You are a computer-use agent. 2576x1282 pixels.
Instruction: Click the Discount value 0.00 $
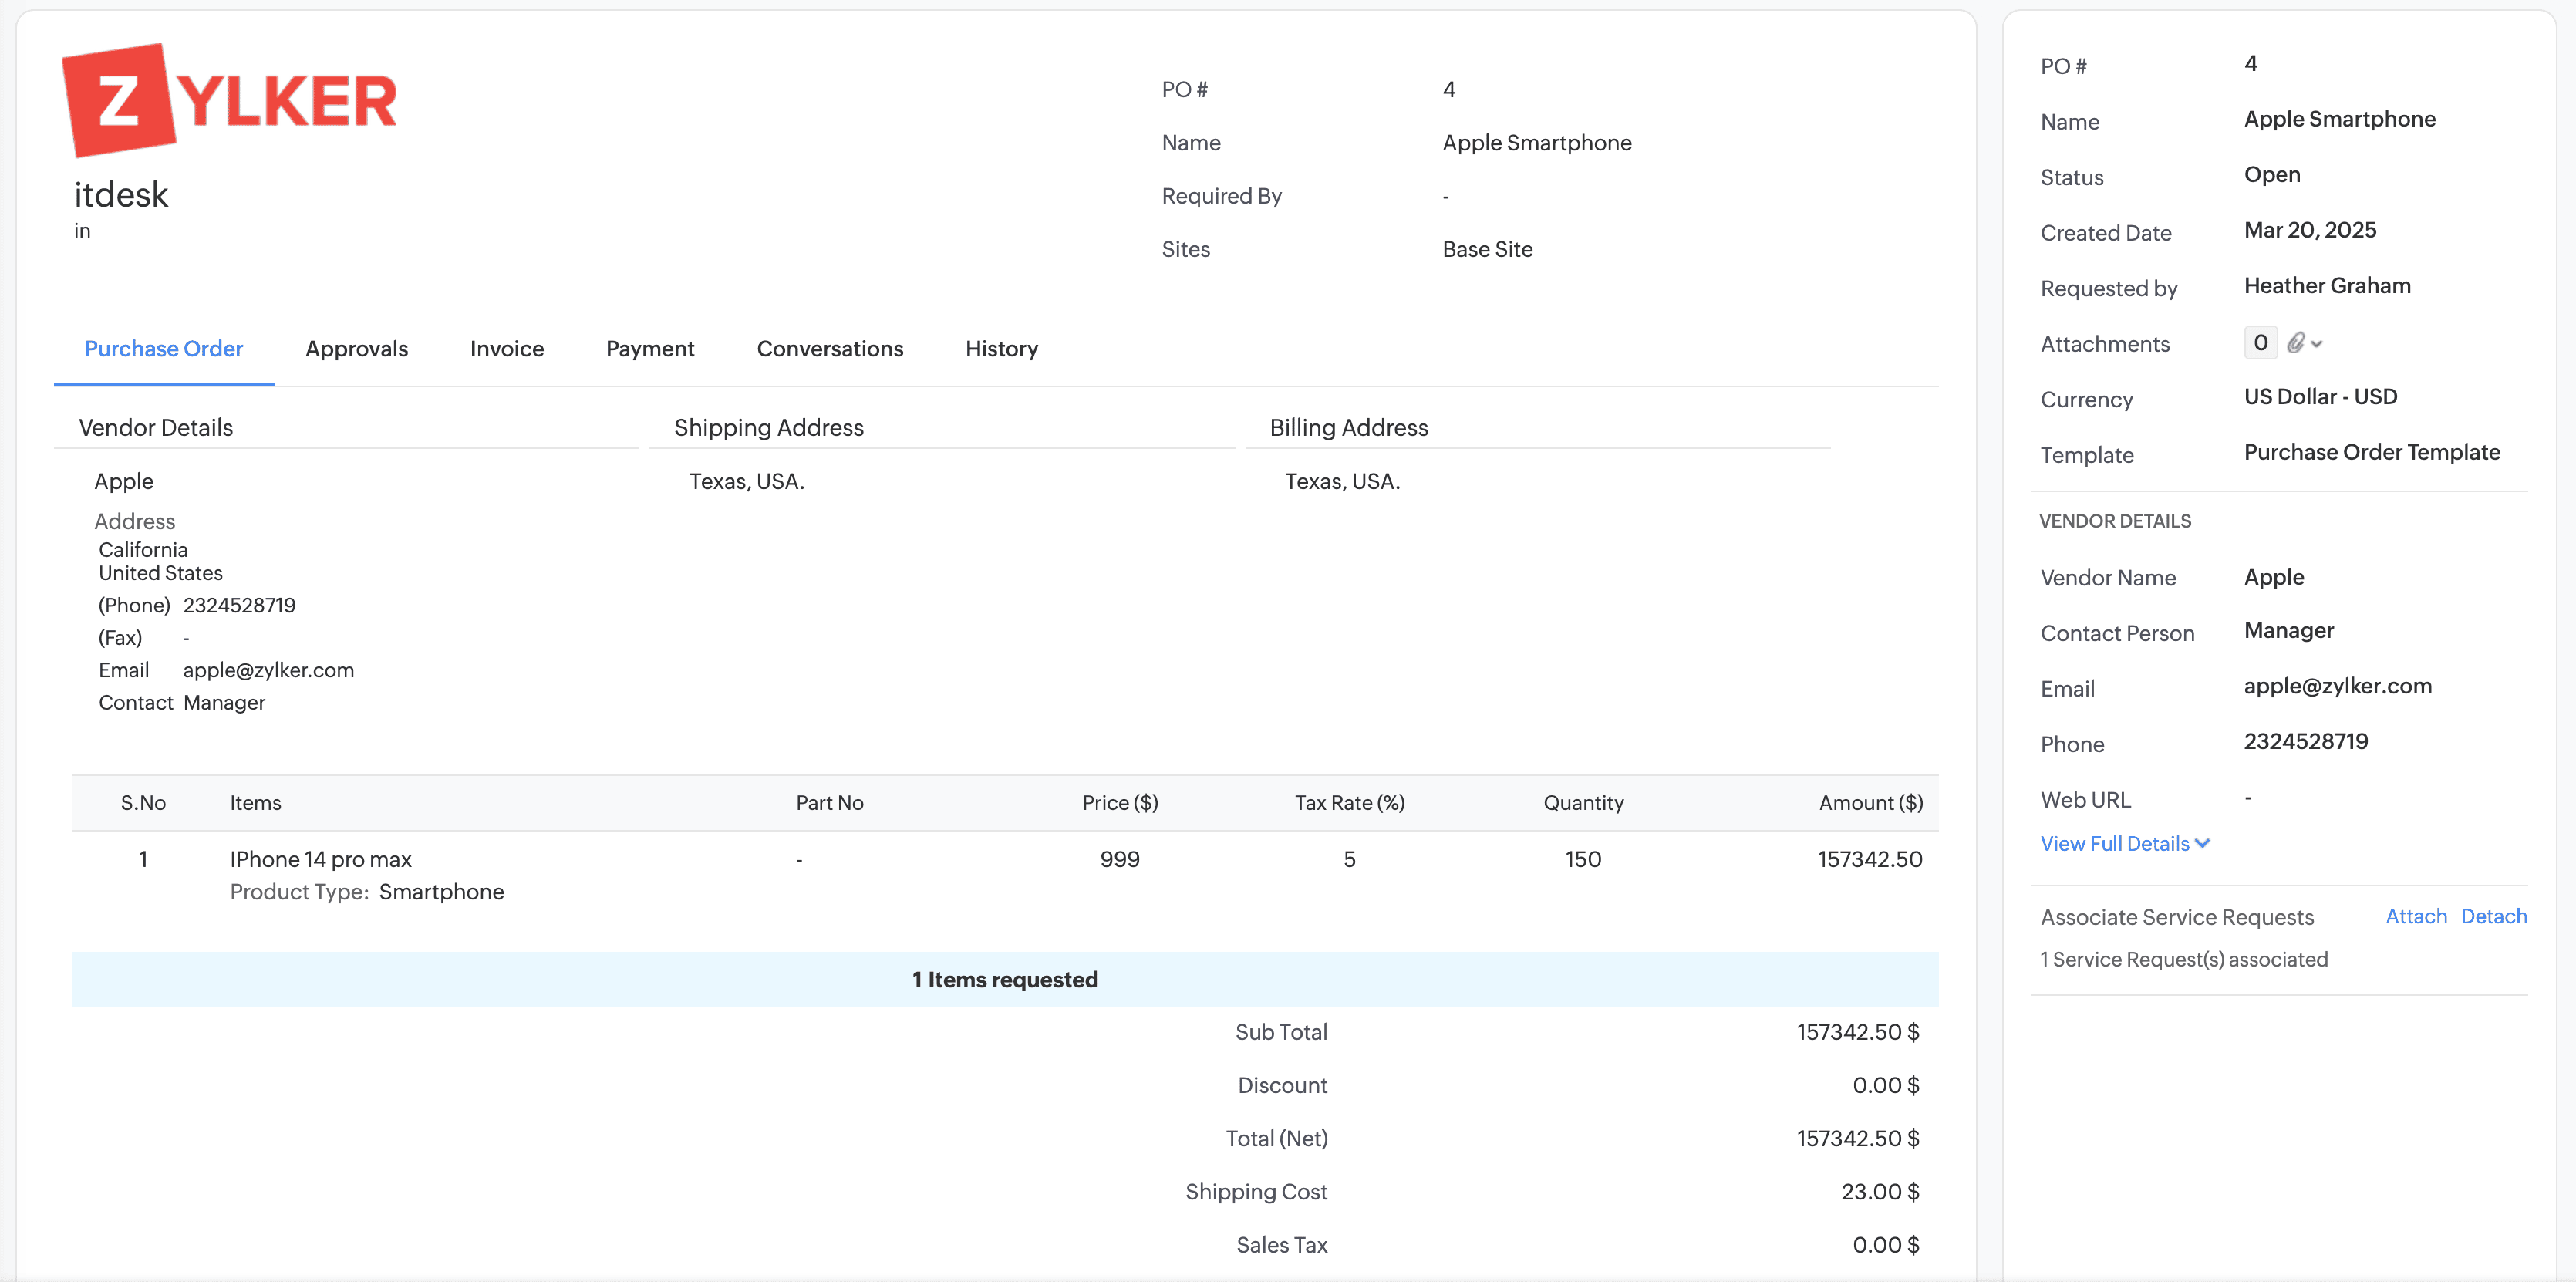pyautogui.click(x=1886, y=1085)
